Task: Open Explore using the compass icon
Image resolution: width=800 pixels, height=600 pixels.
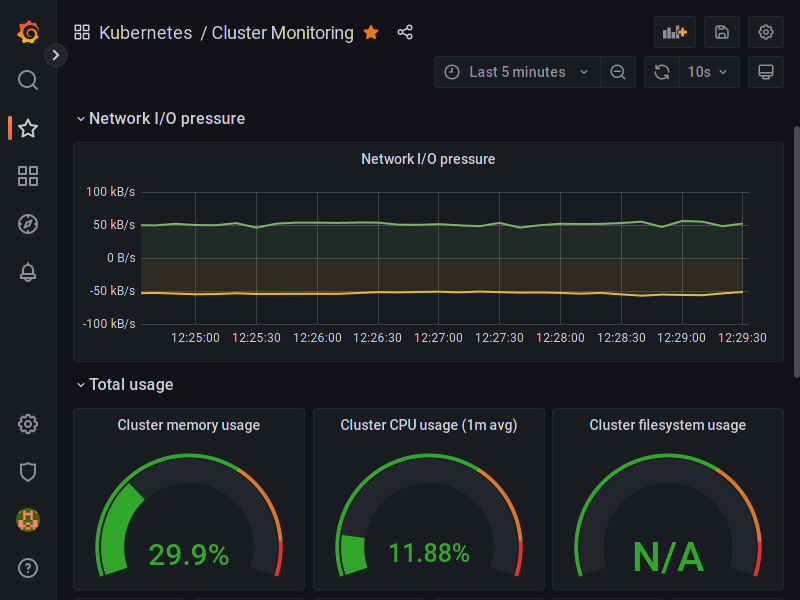Action: 28,224
